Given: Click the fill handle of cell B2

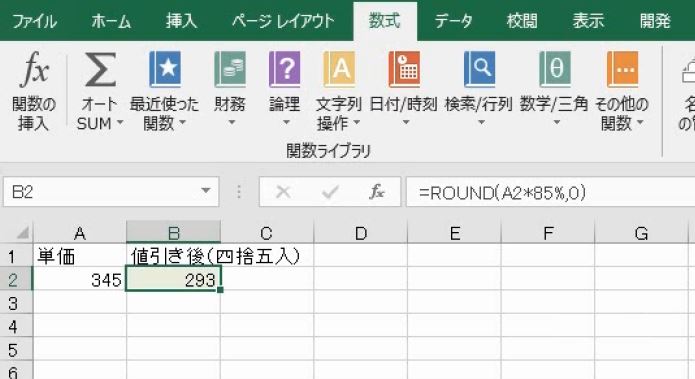Looking at the screenshot, I should pos(220,290).
